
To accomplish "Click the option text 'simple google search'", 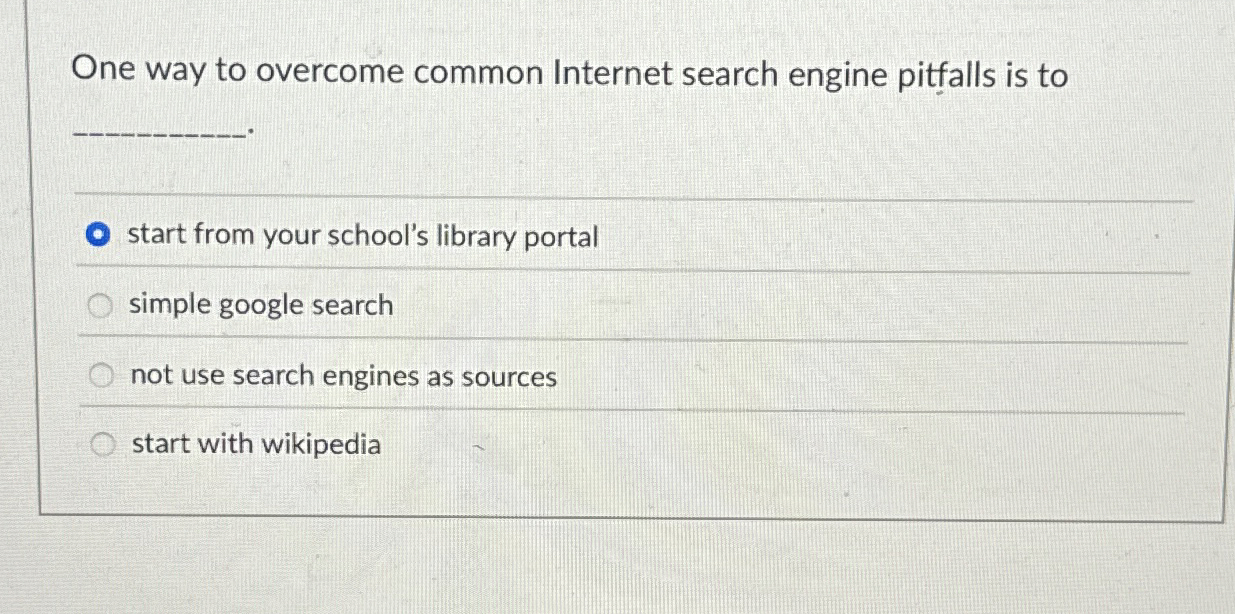I will tap(260, 305).
